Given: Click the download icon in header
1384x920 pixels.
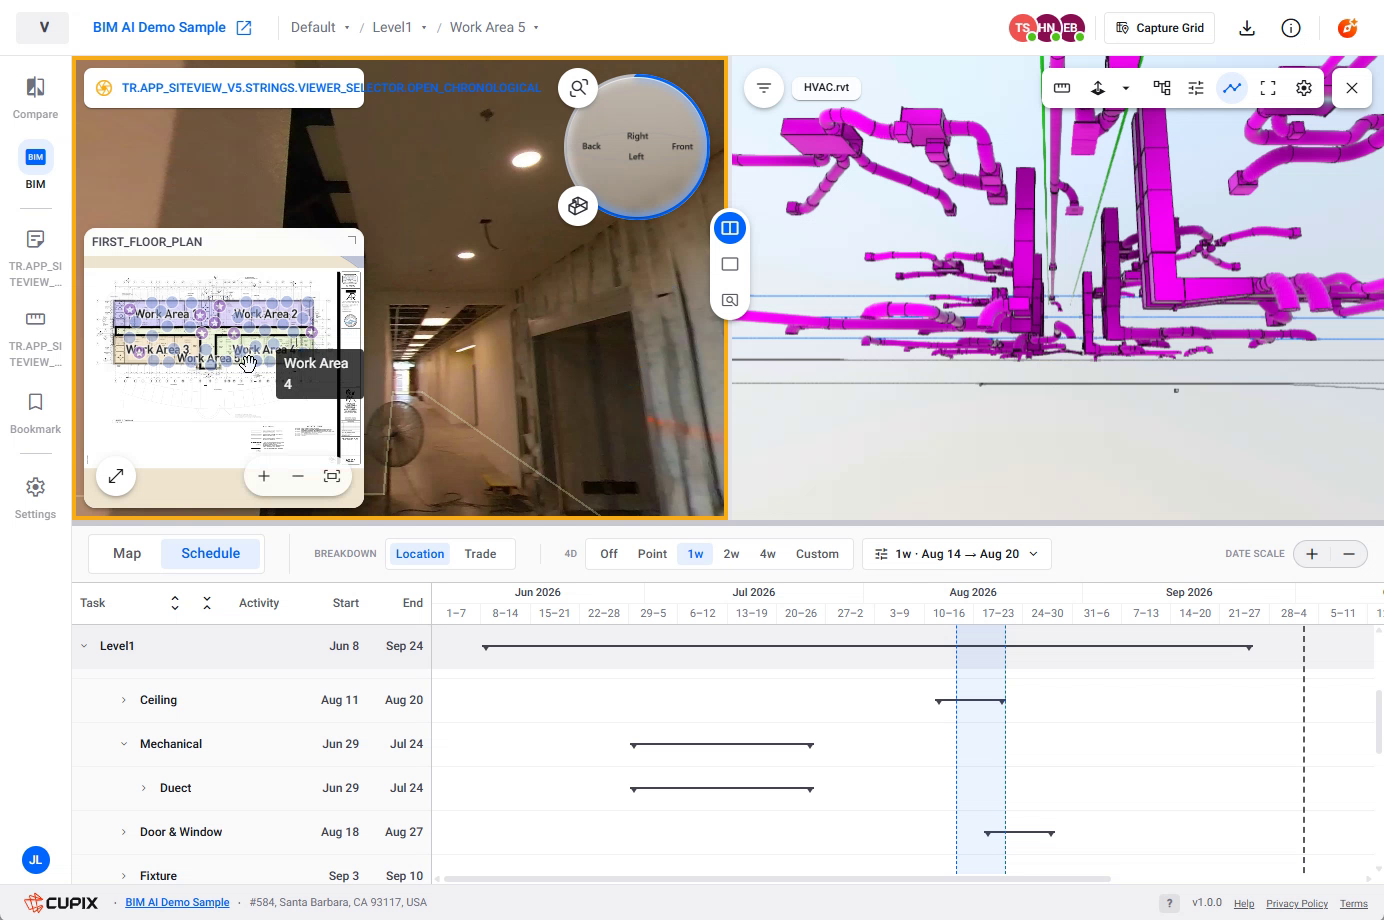Looking at the screenshot, I should tap(1247, 28).
